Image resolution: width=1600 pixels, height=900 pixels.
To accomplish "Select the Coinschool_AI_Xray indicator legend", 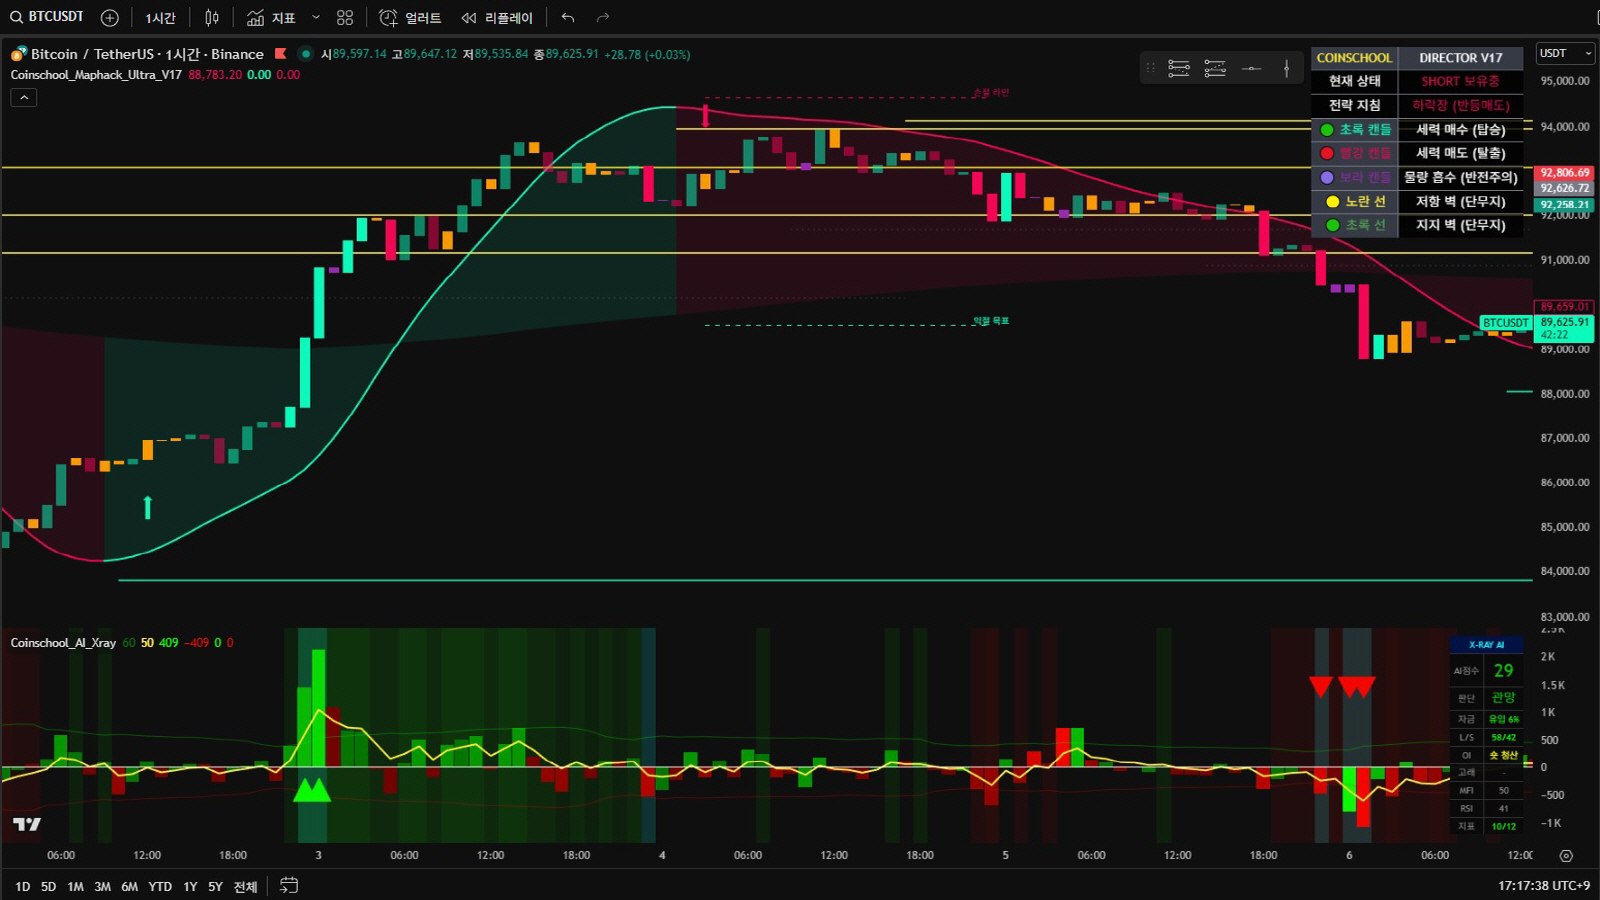I will (63, 643).
